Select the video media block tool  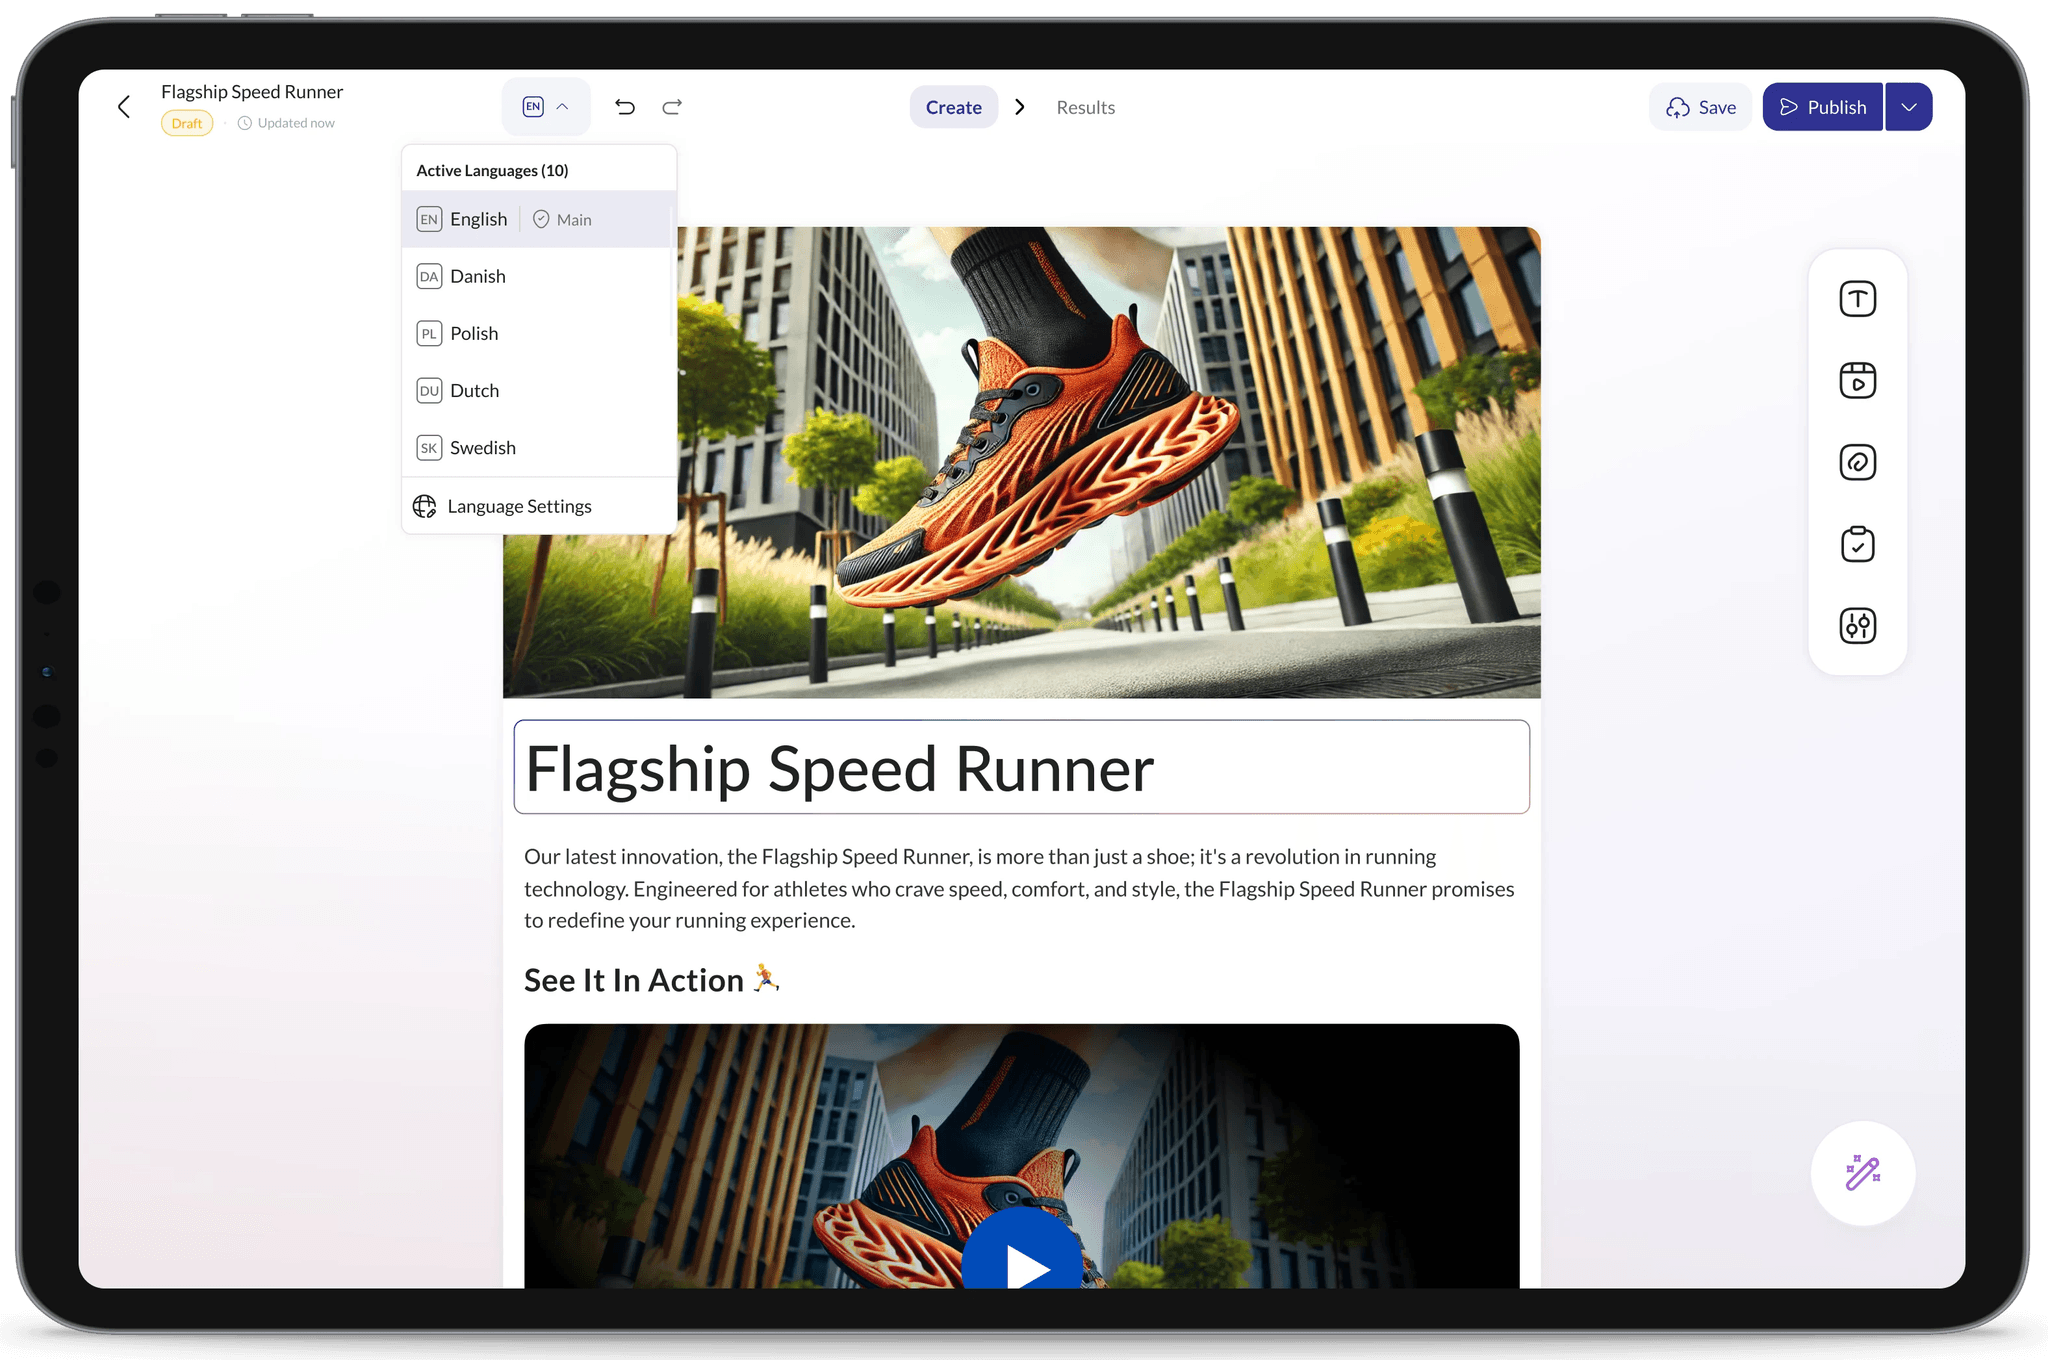tap(1857, 381)
